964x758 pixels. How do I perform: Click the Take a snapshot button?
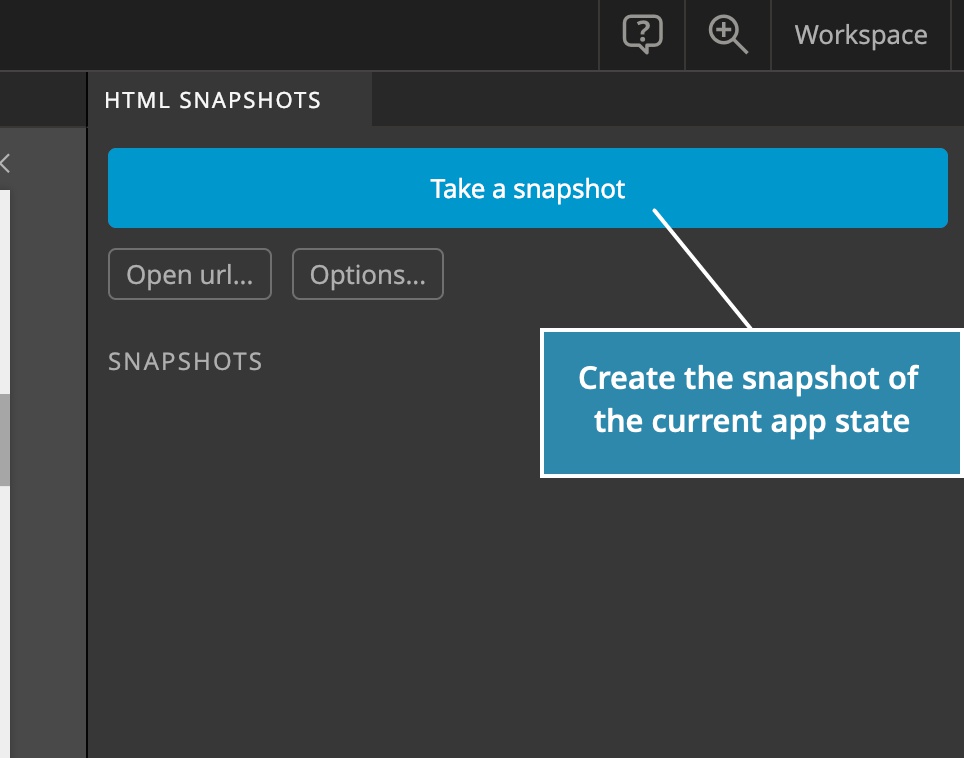527,188
